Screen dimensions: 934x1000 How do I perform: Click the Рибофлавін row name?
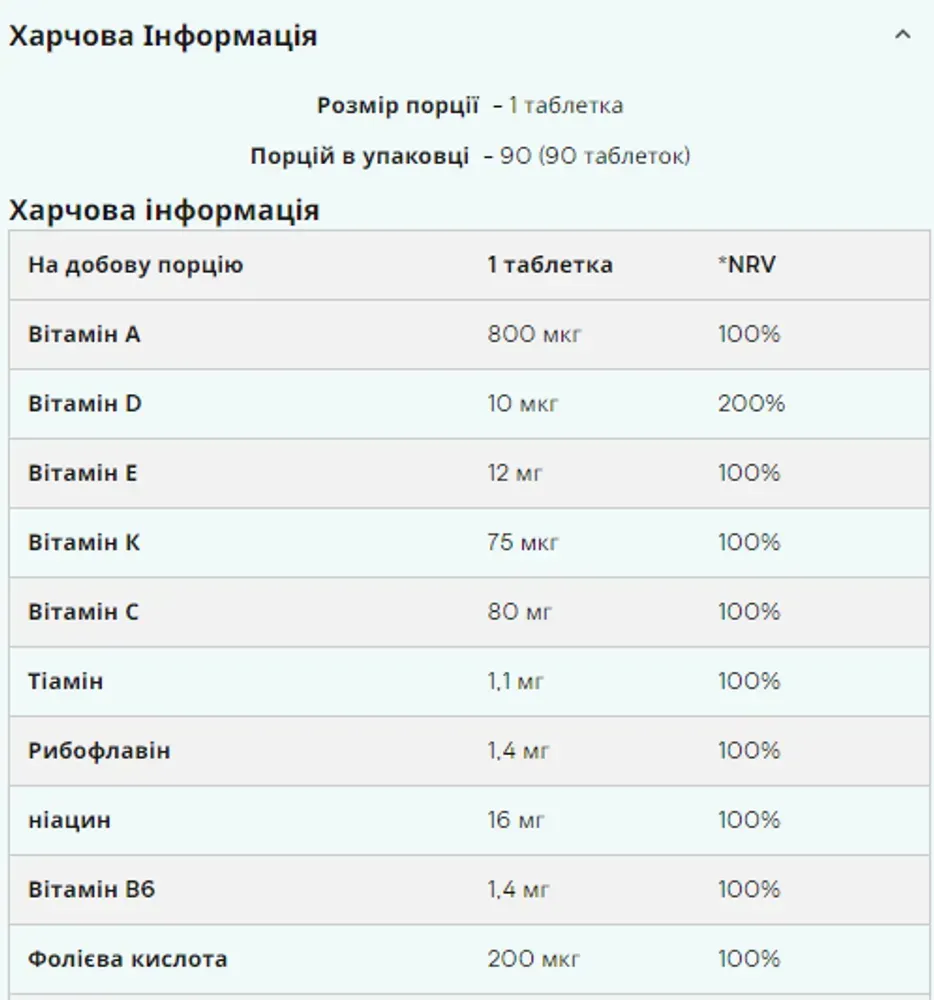coord(99,751)
